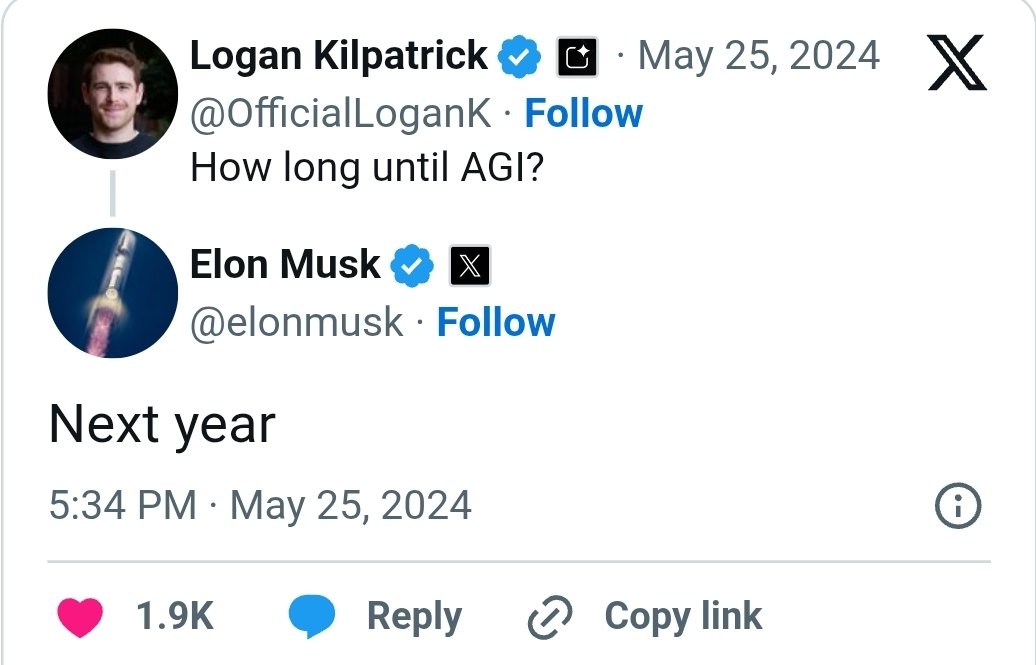Click the X affiliate badge beside Elon Musk
Screen dimensions: 1036x665
pos(470,266)
